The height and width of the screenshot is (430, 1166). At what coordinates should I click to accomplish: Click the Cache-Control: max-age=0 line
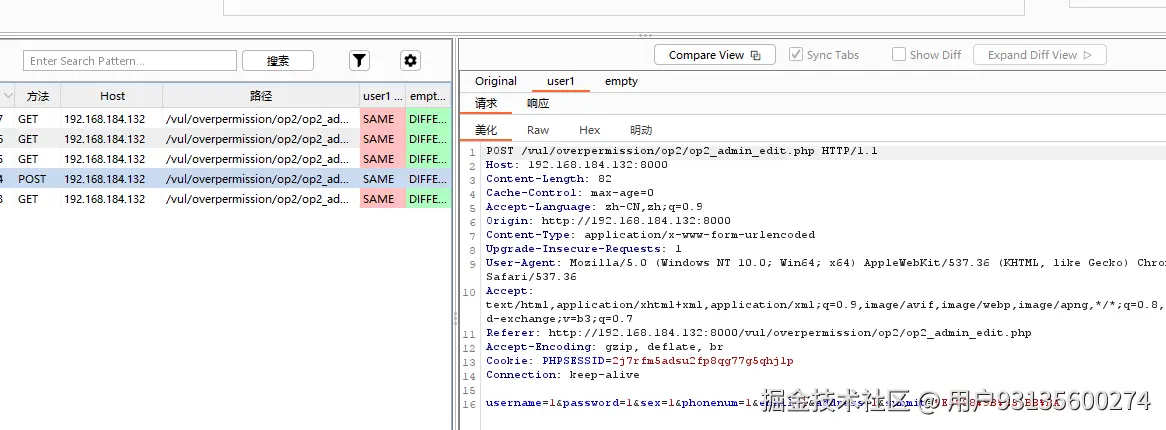[x=570, y=193]
